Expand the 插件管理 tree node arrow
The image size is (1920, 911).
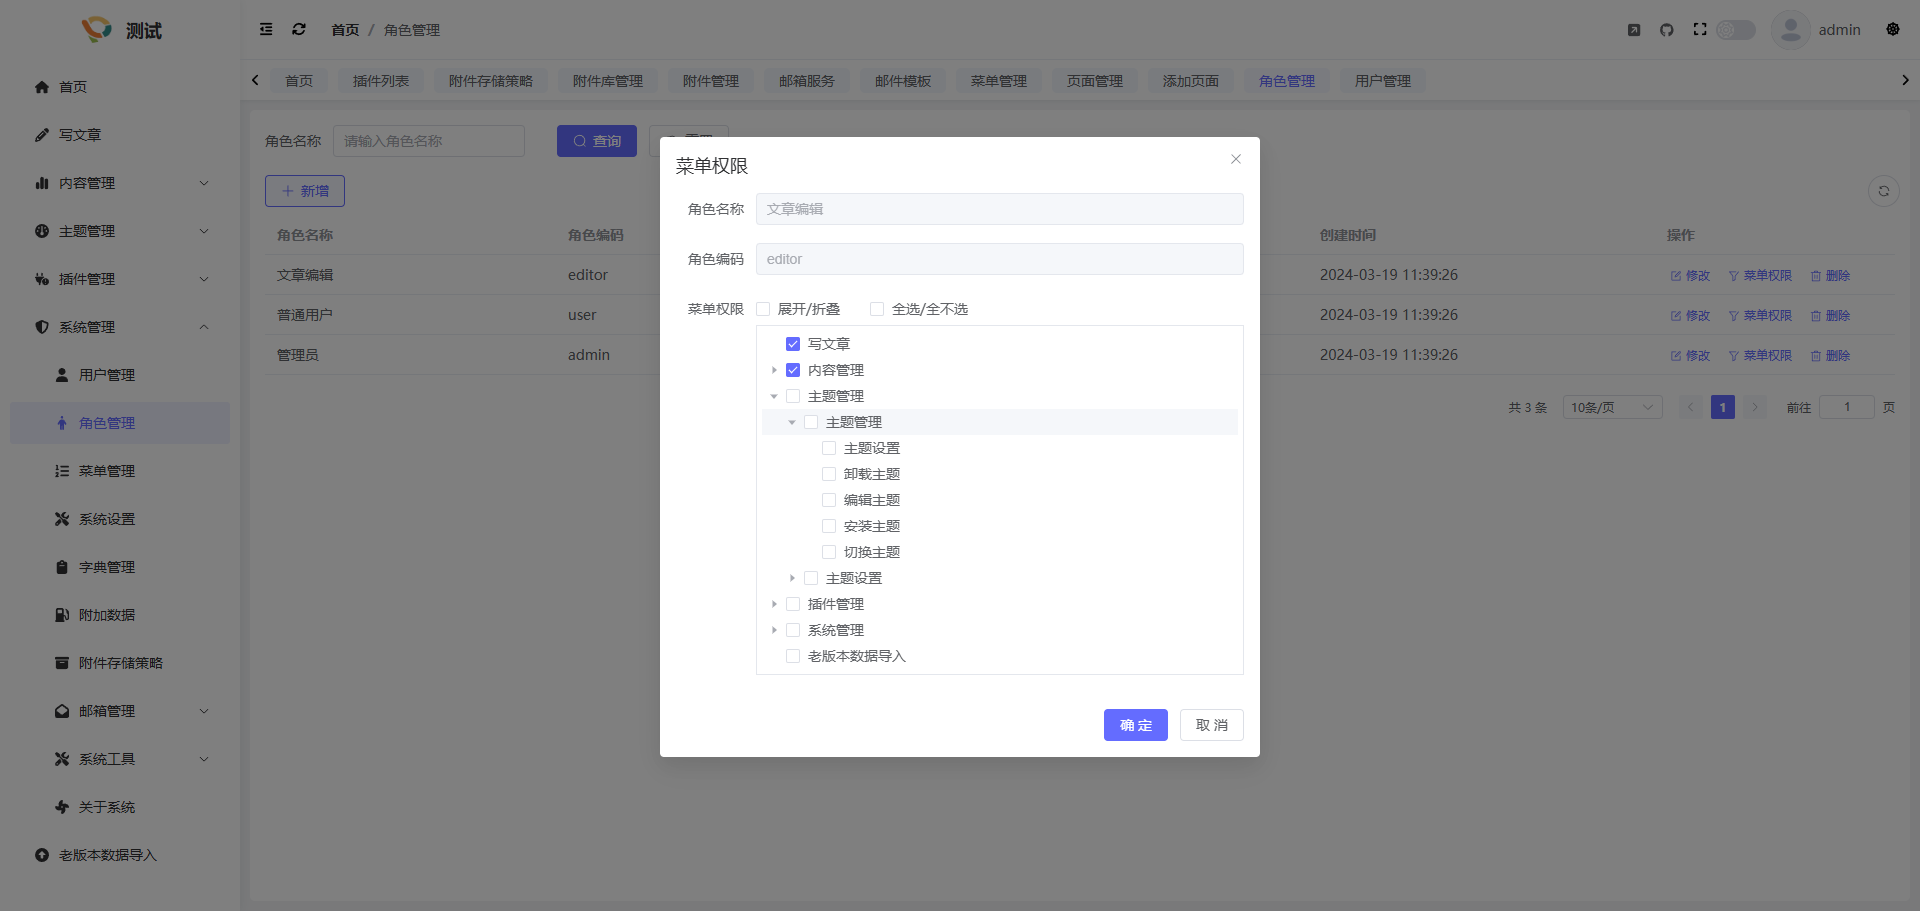click(x=774, y=604)
